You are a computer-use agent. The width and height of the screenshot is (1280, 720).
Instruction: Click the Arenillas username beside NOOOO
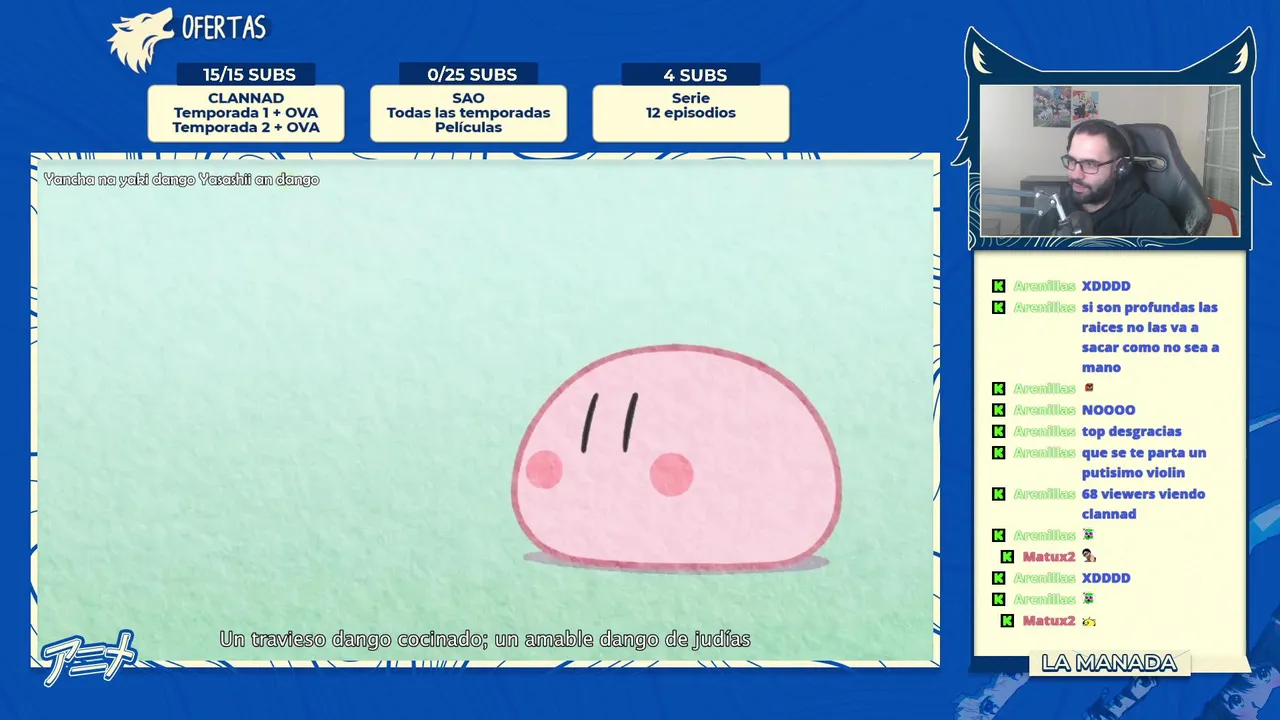[1044, 410]
